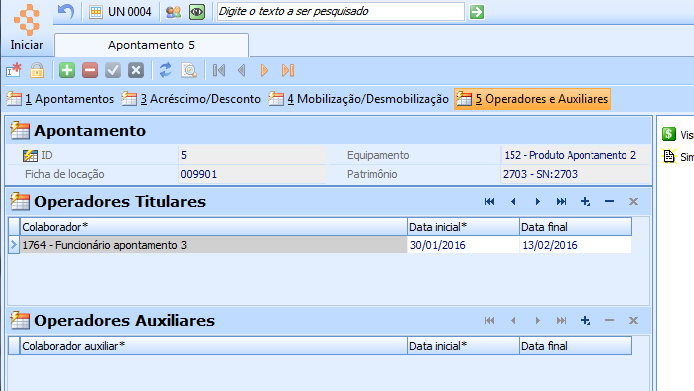The height and width of the screenshot is (391, 694).
Task: Toggle the eye visibility icon
Action: (x=197, y=12)
